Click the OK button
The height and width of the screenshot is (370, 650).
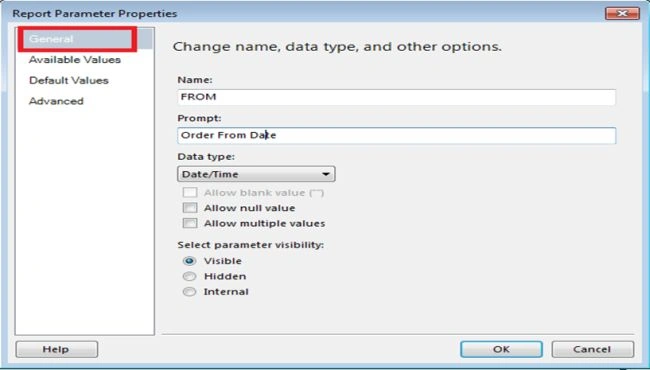tap(501, 349)
